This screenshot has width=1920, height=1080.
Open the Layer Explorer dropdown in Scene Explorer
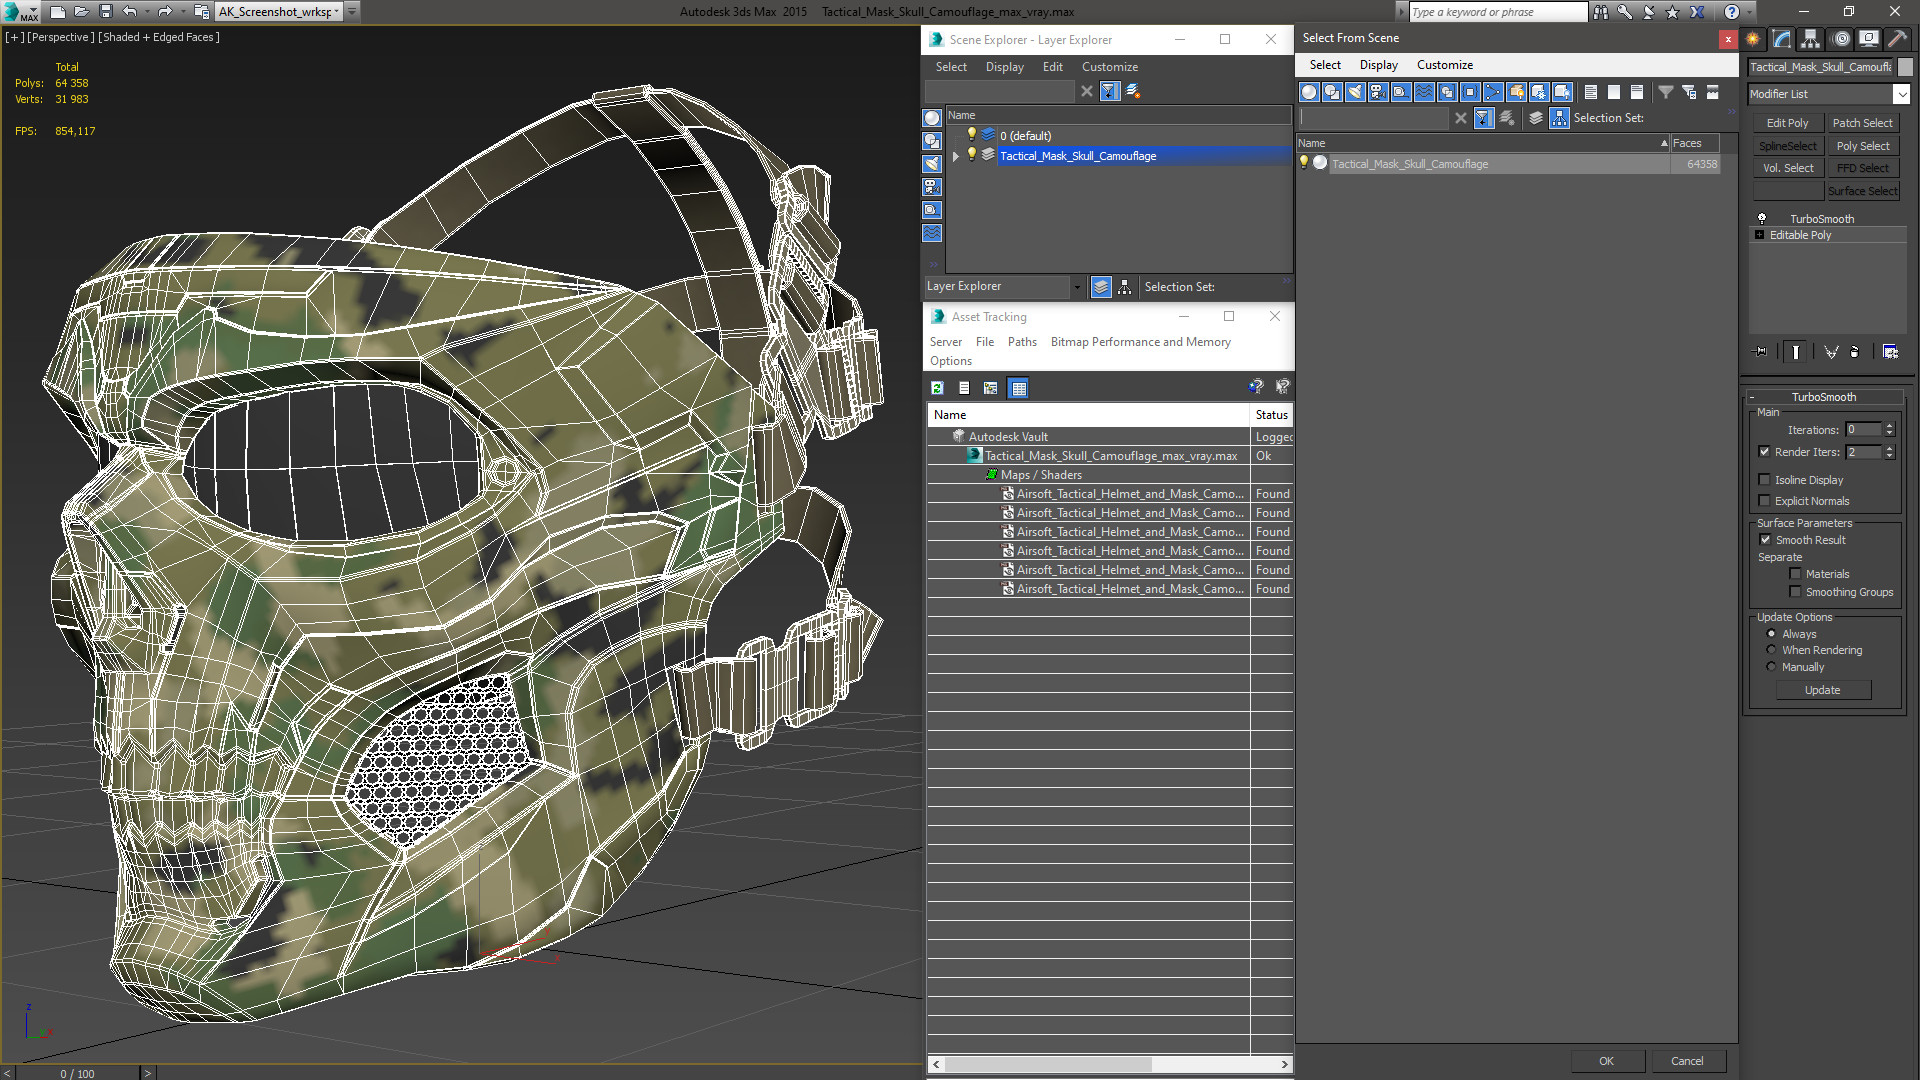pyautogui.click(x=1077, y=287)
